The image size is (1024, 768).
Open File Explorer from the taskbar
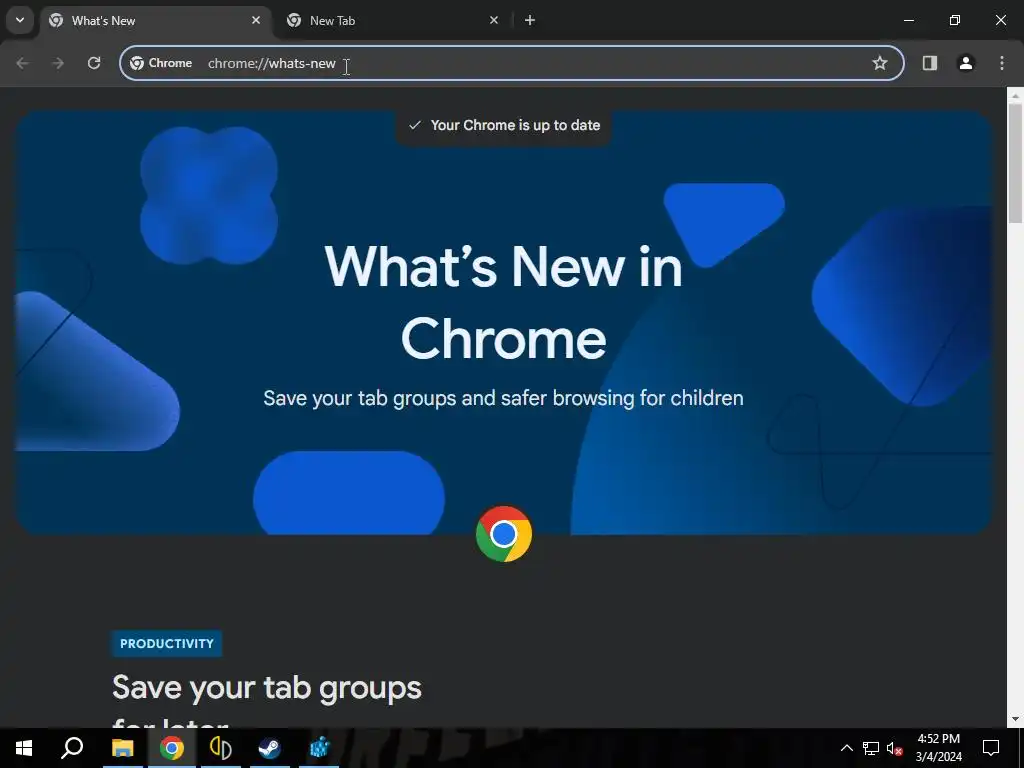point(122,748)
